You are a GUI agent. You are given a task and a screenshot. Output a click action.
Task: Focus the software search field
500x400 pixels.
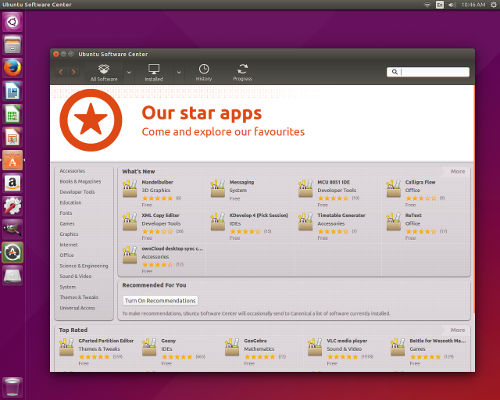point(428,72)
